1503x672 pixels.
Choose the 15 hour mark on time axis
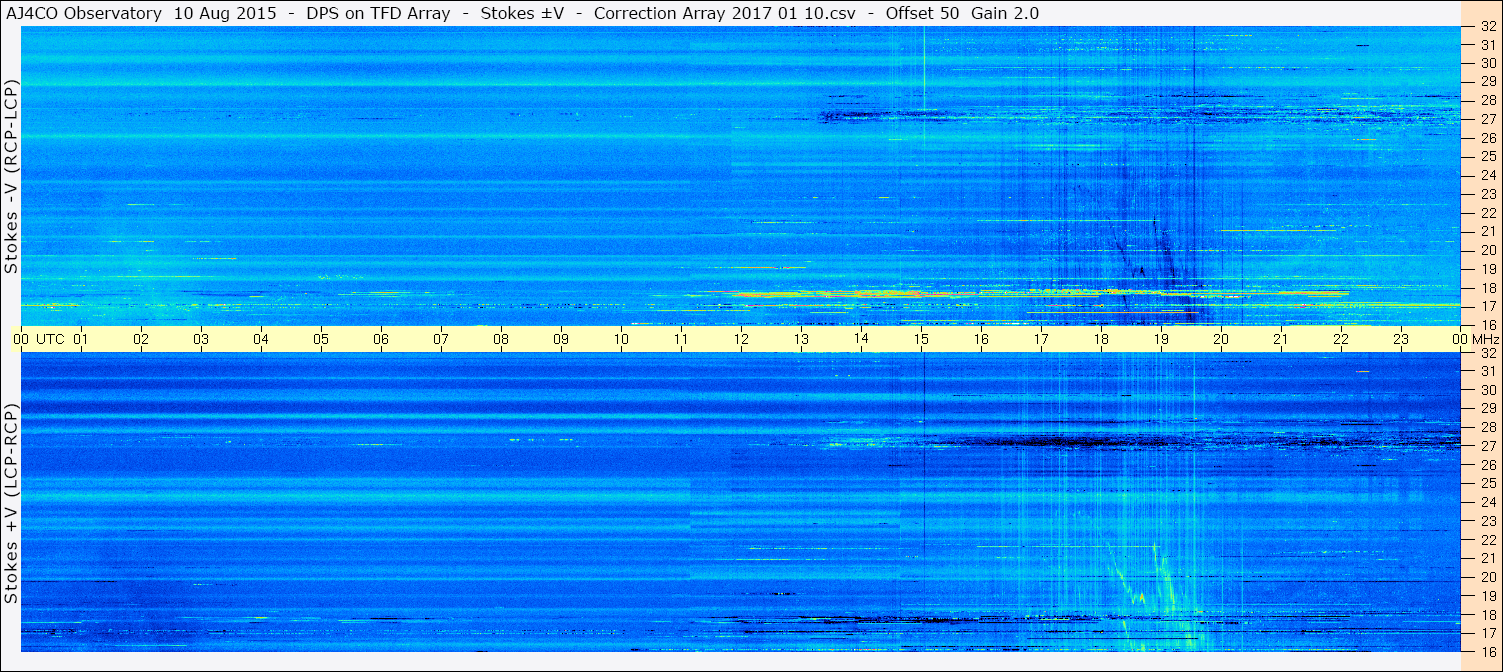tap(921, 339)
